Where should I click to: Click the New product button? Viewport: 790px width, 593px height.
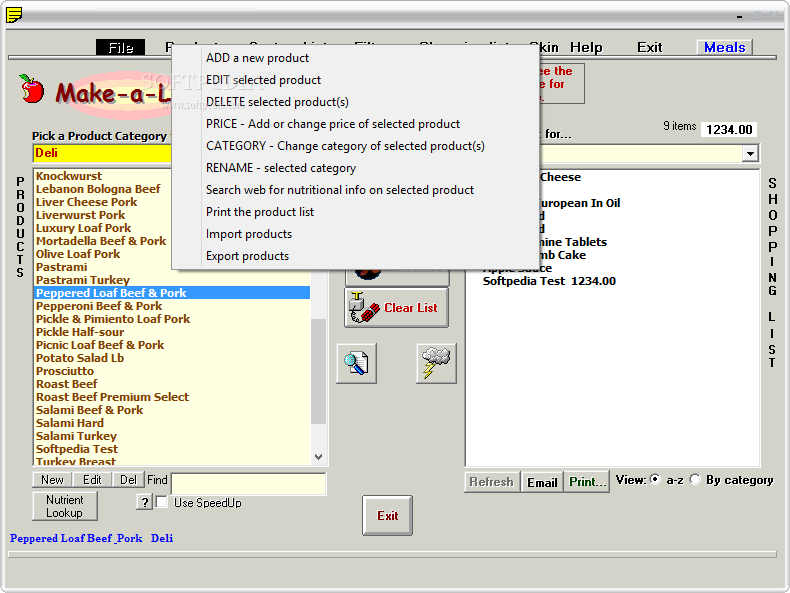click(52, 480)
